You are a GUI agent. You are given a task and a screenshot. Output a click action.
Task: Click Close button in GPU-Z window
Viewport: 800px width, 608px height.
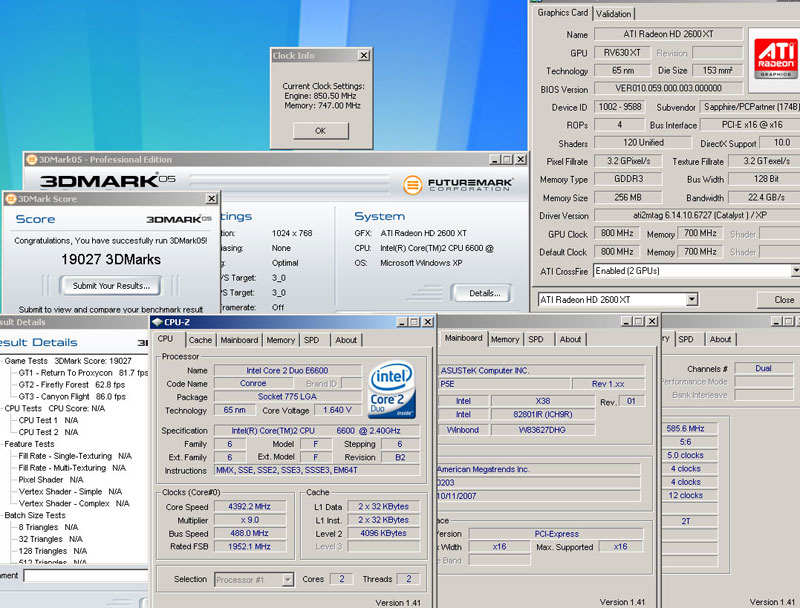(783, 300)
